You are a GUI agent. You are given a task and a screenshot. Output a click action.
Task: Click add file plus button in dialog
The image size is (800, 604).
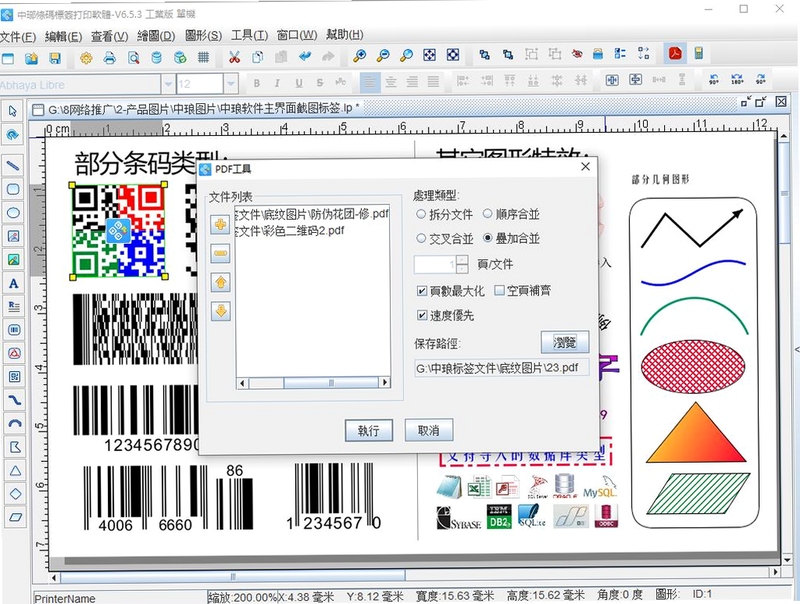point(220,224)
